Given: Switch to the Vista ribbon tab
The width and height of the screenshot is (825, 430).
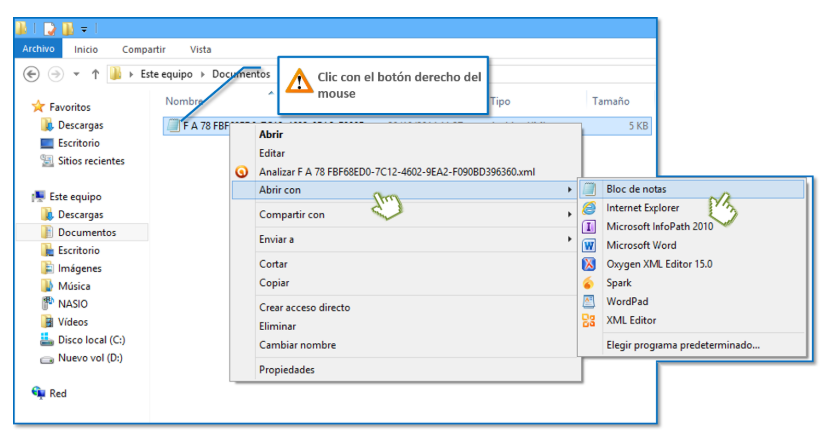Looking at the screenshot, I should pos(200,49).
